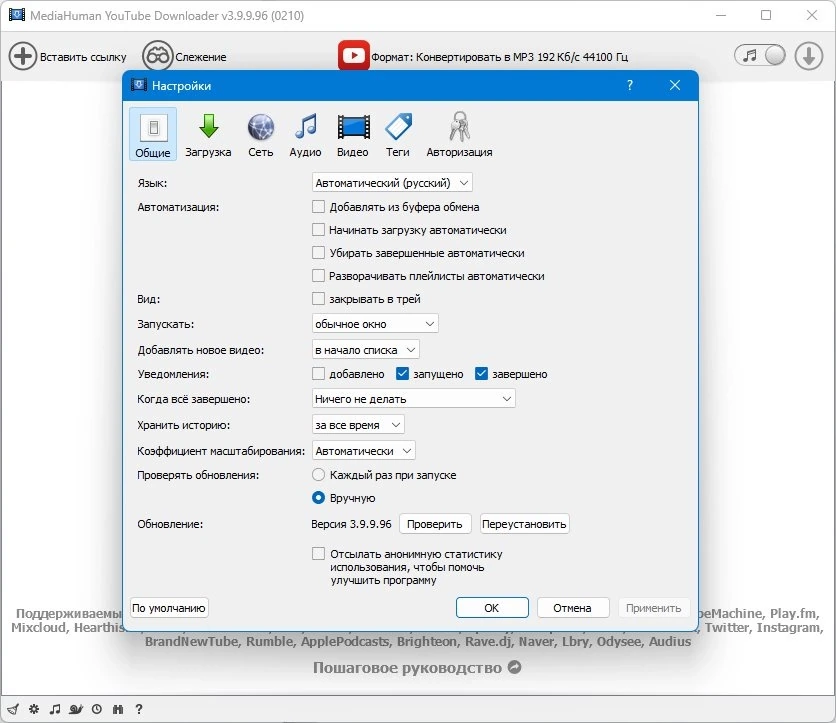Uncheck the запущено notification
Image resolution: width=836 pixels, height=723 pixels.
point(403,373)
